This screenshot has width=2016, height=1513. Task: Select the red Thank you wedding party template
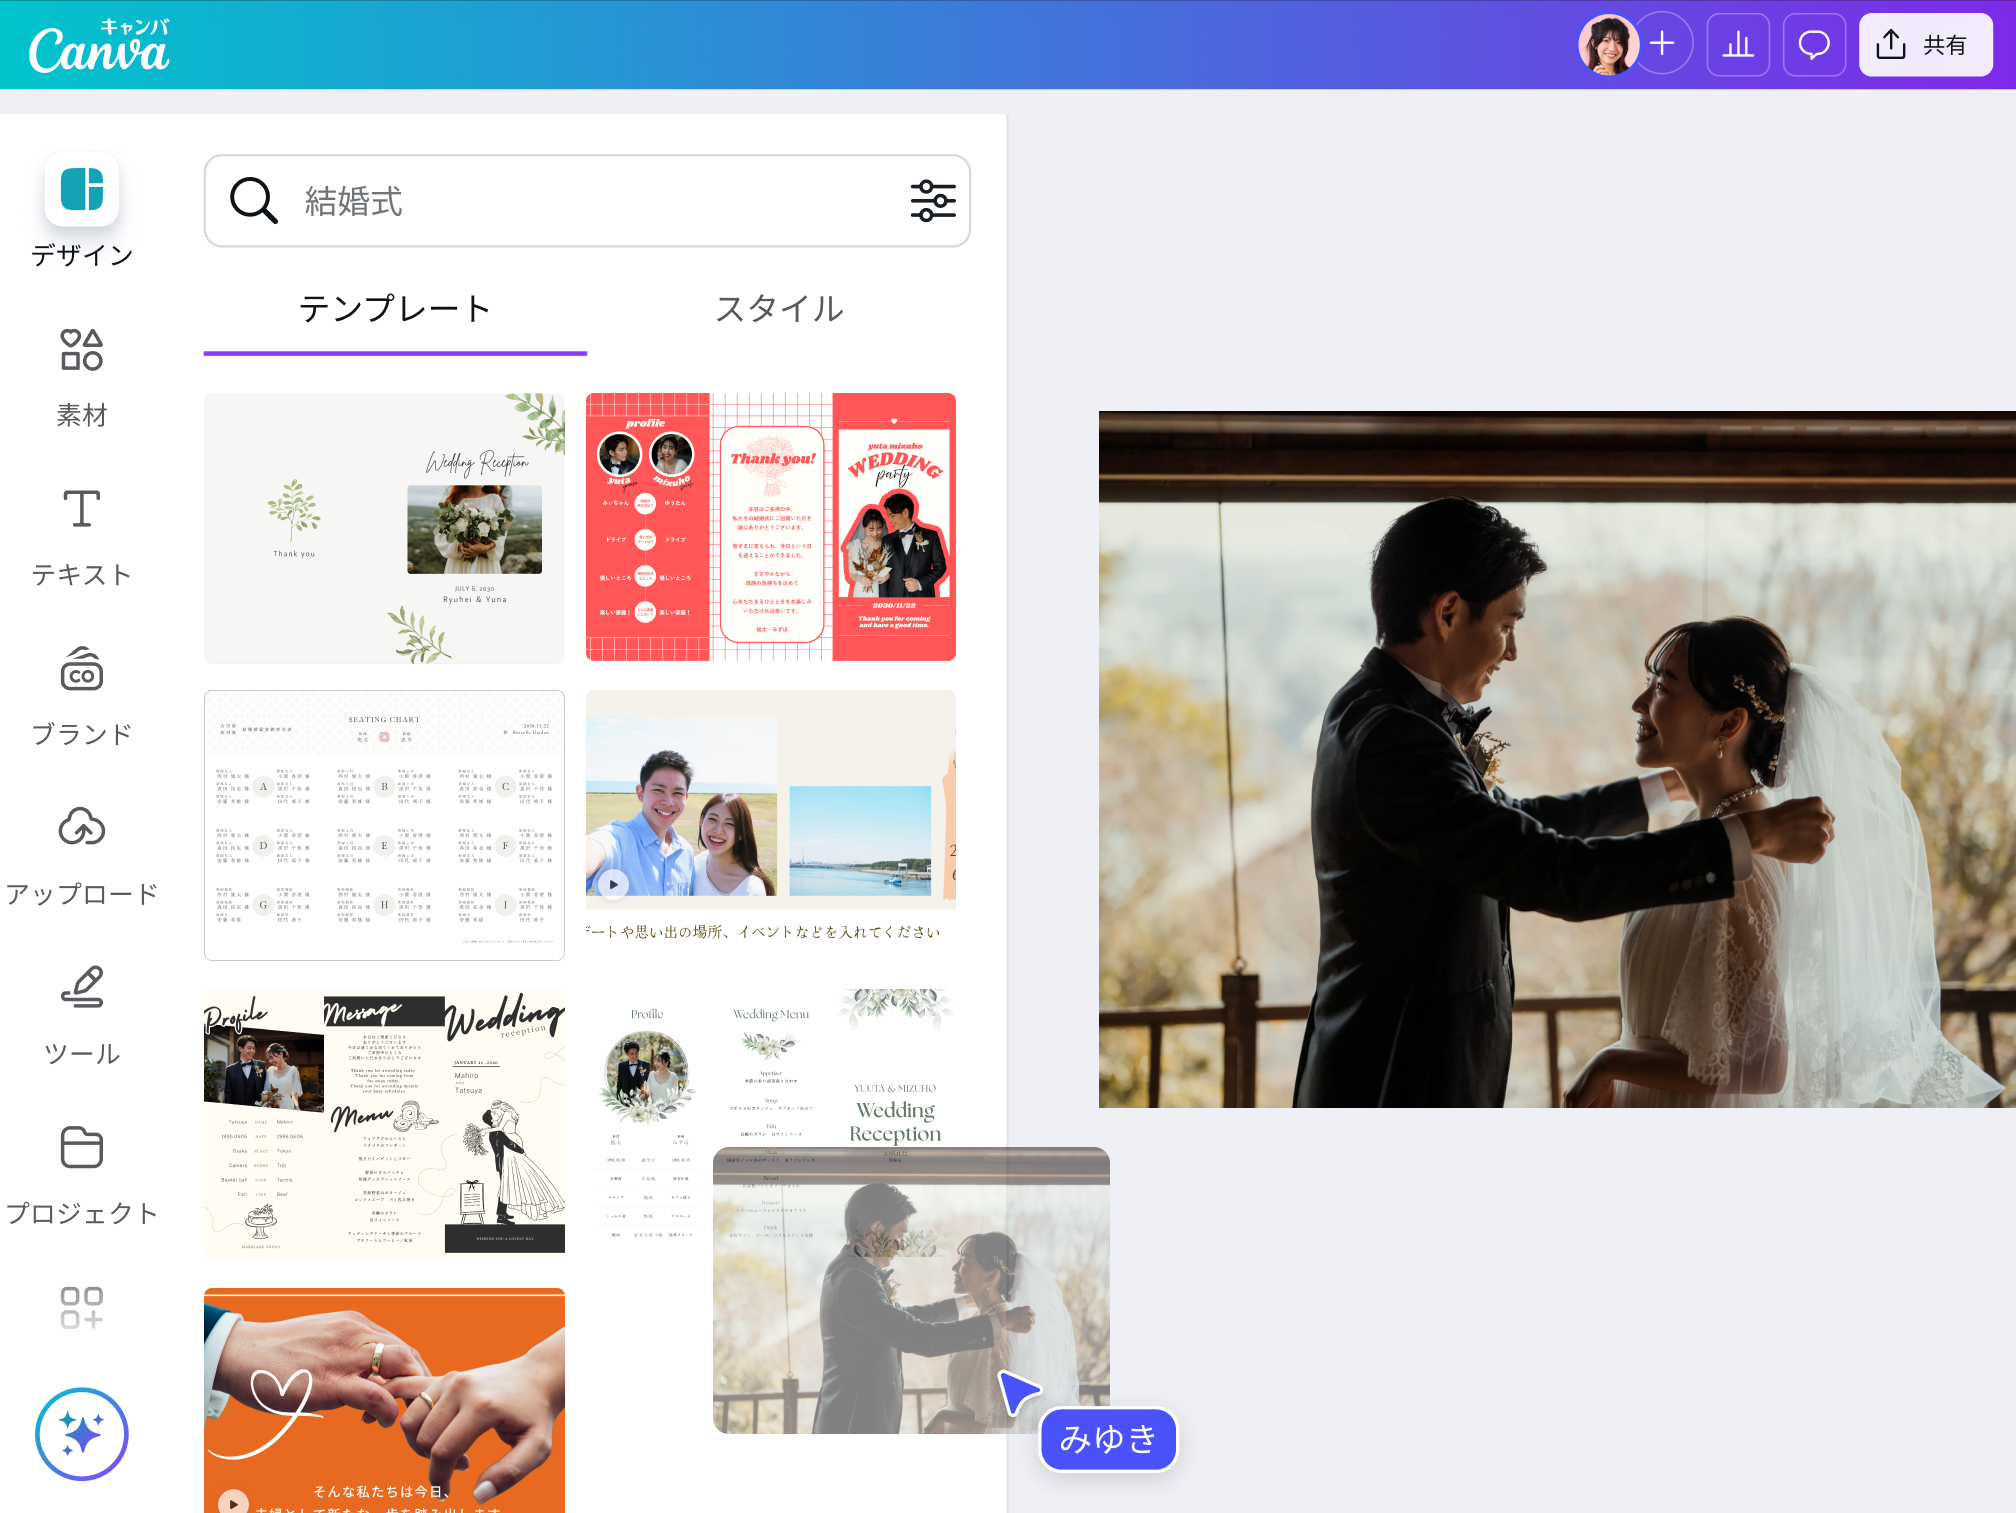[771, 527]
